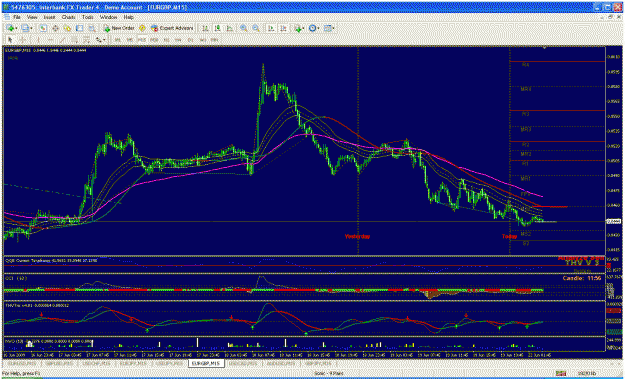Viewport: 625px width, 379px height.
Task: Switch chart to MN timeframe
Action: point(214,40)
